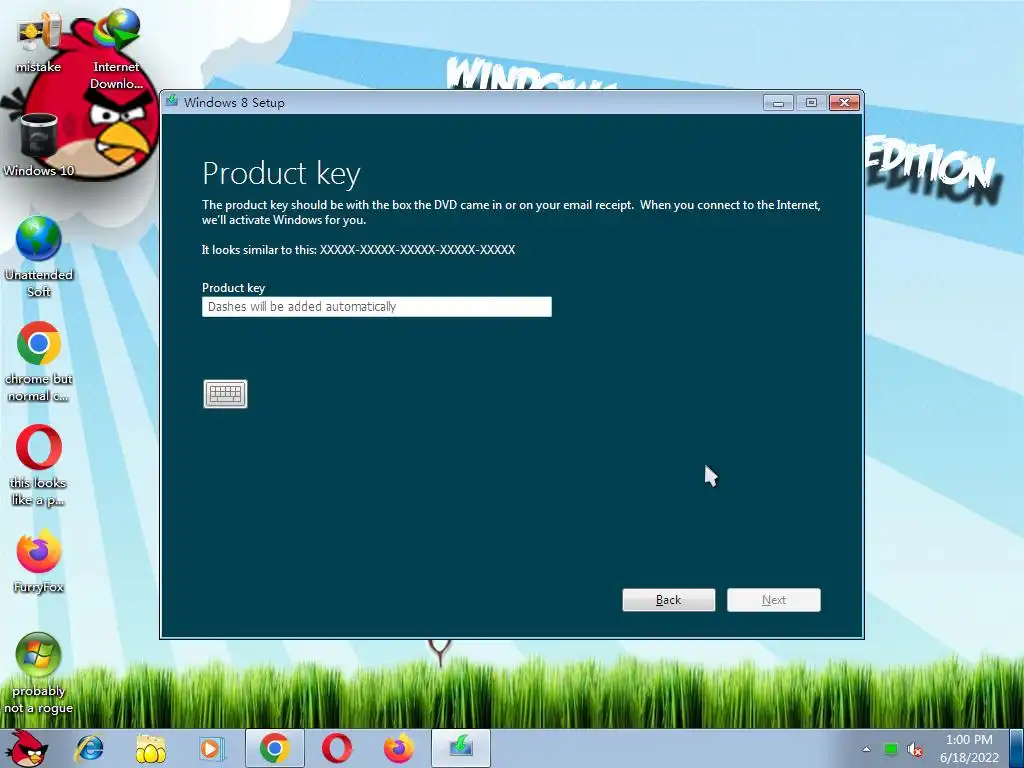Open the on-screen keyboard button
1024x768 pixels.
point(225,394)
